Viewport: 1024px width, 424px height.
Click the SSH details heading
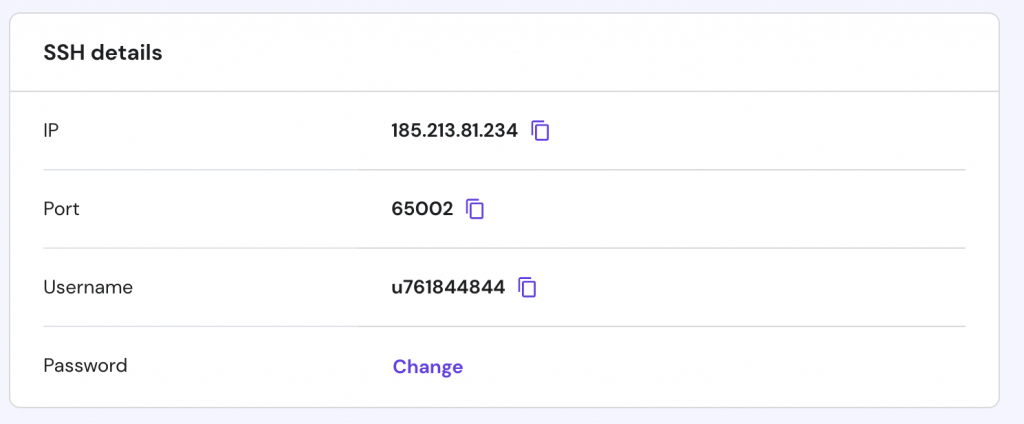click(103, 53)
